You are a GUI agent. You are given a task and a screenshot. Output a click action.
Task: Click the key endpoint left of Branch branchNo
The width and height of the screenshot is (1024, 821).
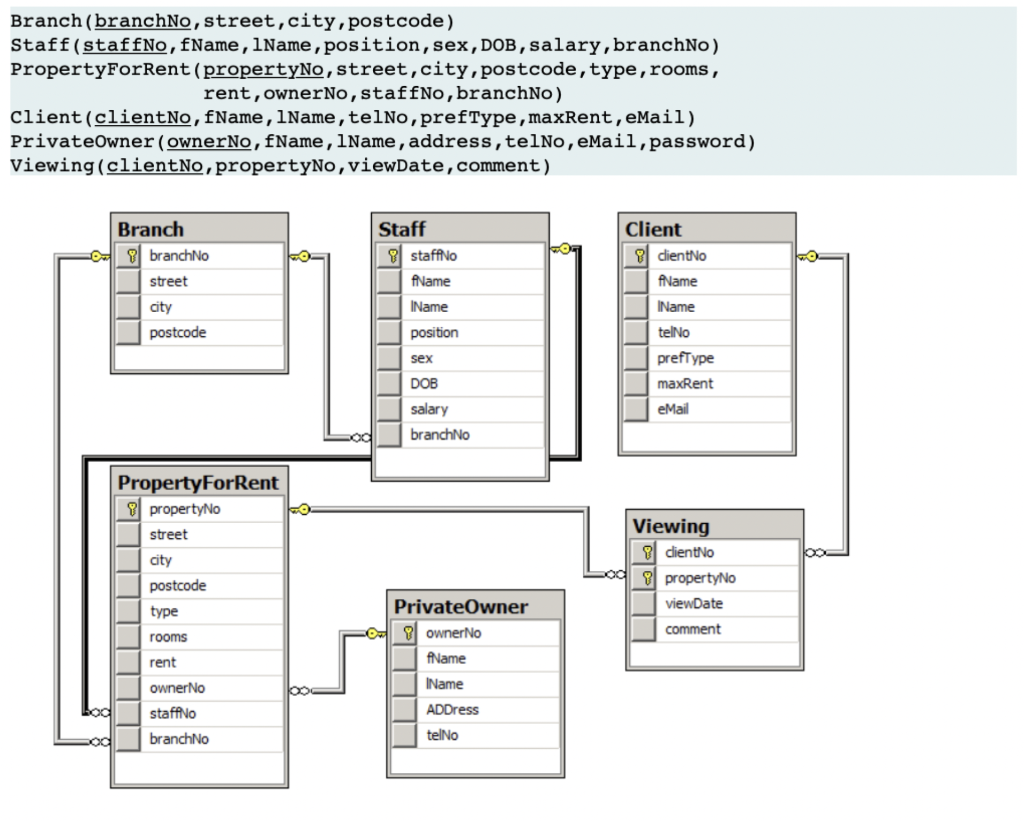tap(100, 257)
